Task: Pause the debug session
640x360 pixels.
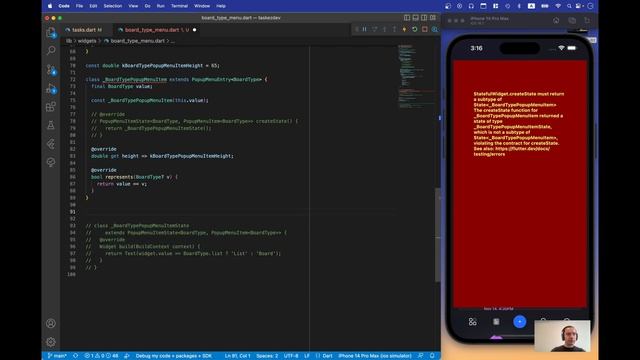Action: click(x=364, y=29)
